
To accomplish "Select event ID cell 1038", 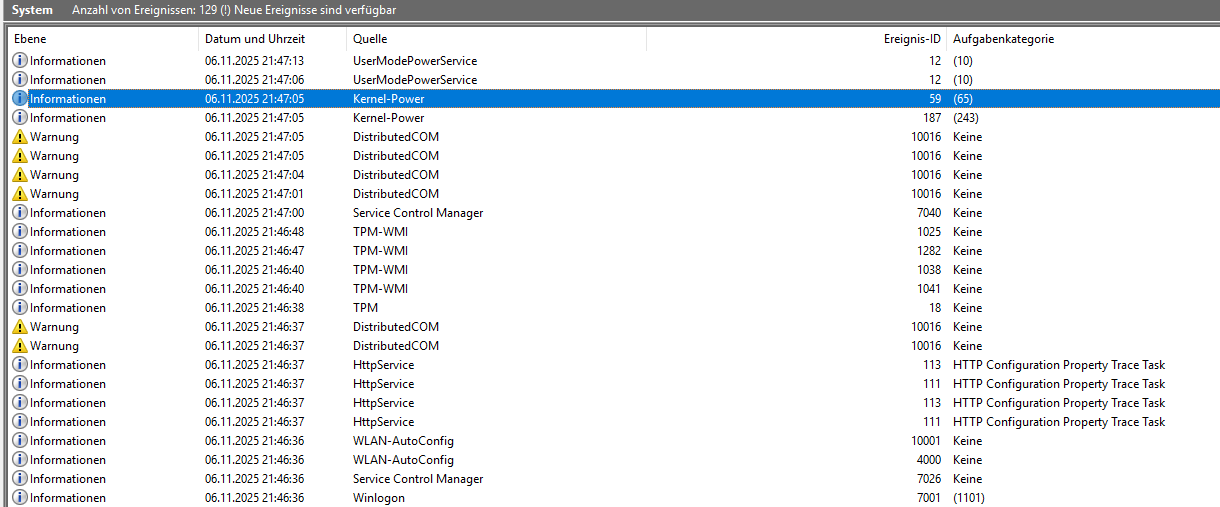I will point(927,270).
